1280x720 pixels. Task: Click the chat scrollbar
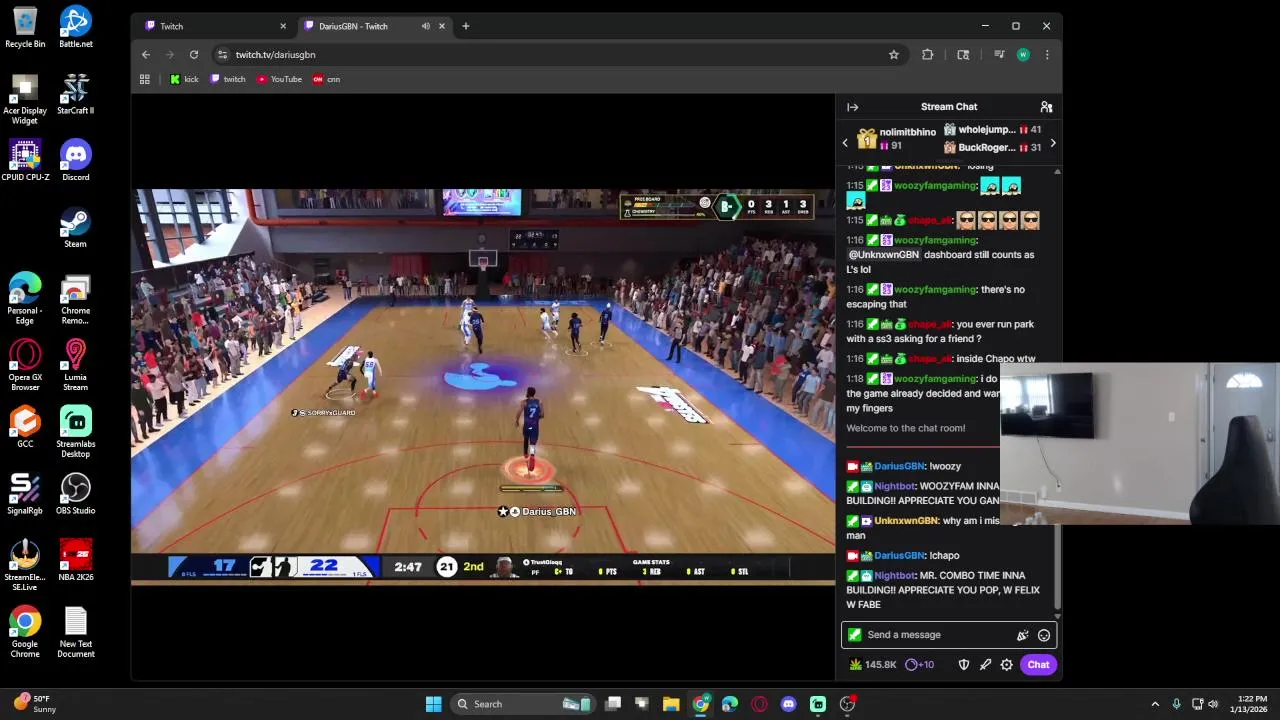click(1057, 390)
